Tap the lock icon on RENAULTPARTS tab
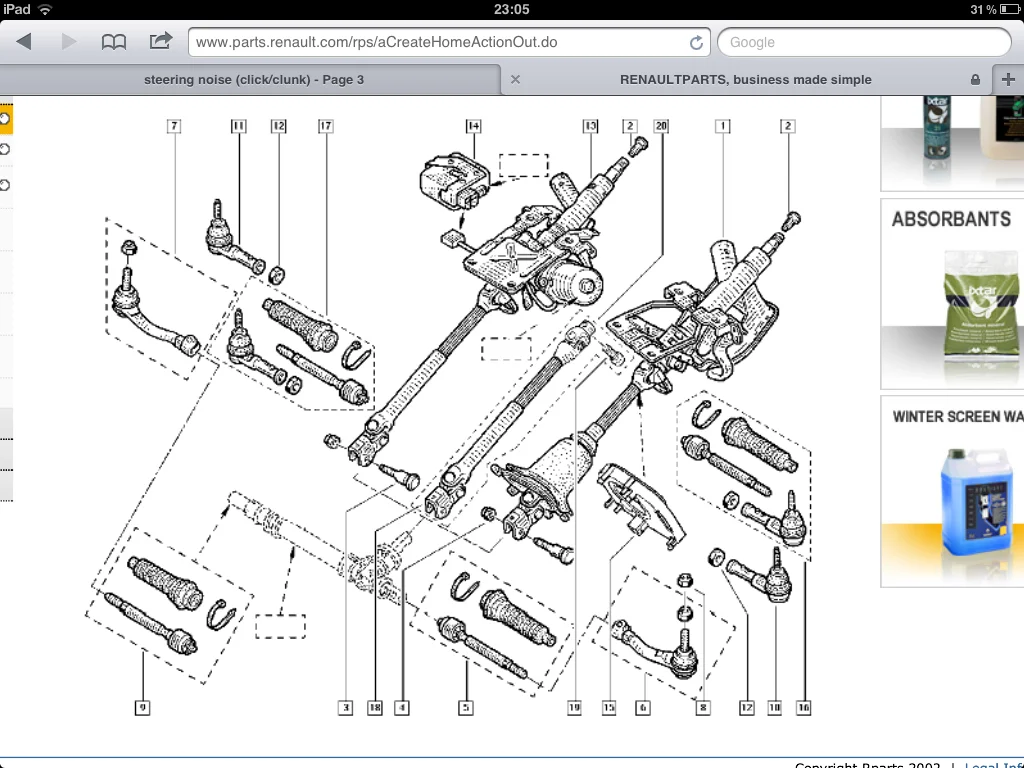This screenshot has height=768, width=1024. pyautogui.click(x=975, y=80)
